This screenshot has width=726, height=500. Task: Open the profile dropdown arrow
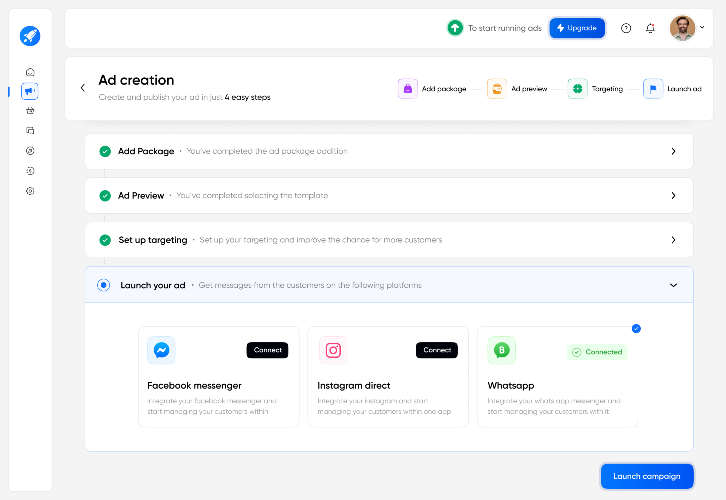click(702, 27)
